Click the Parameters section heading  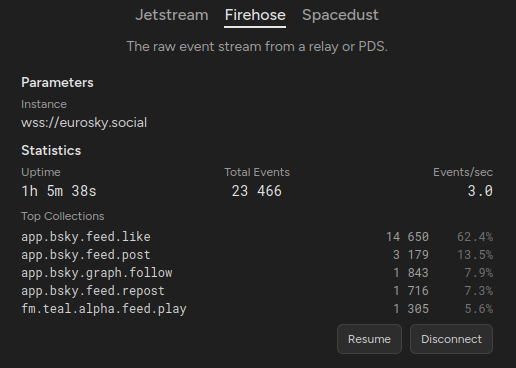point(57,83)
